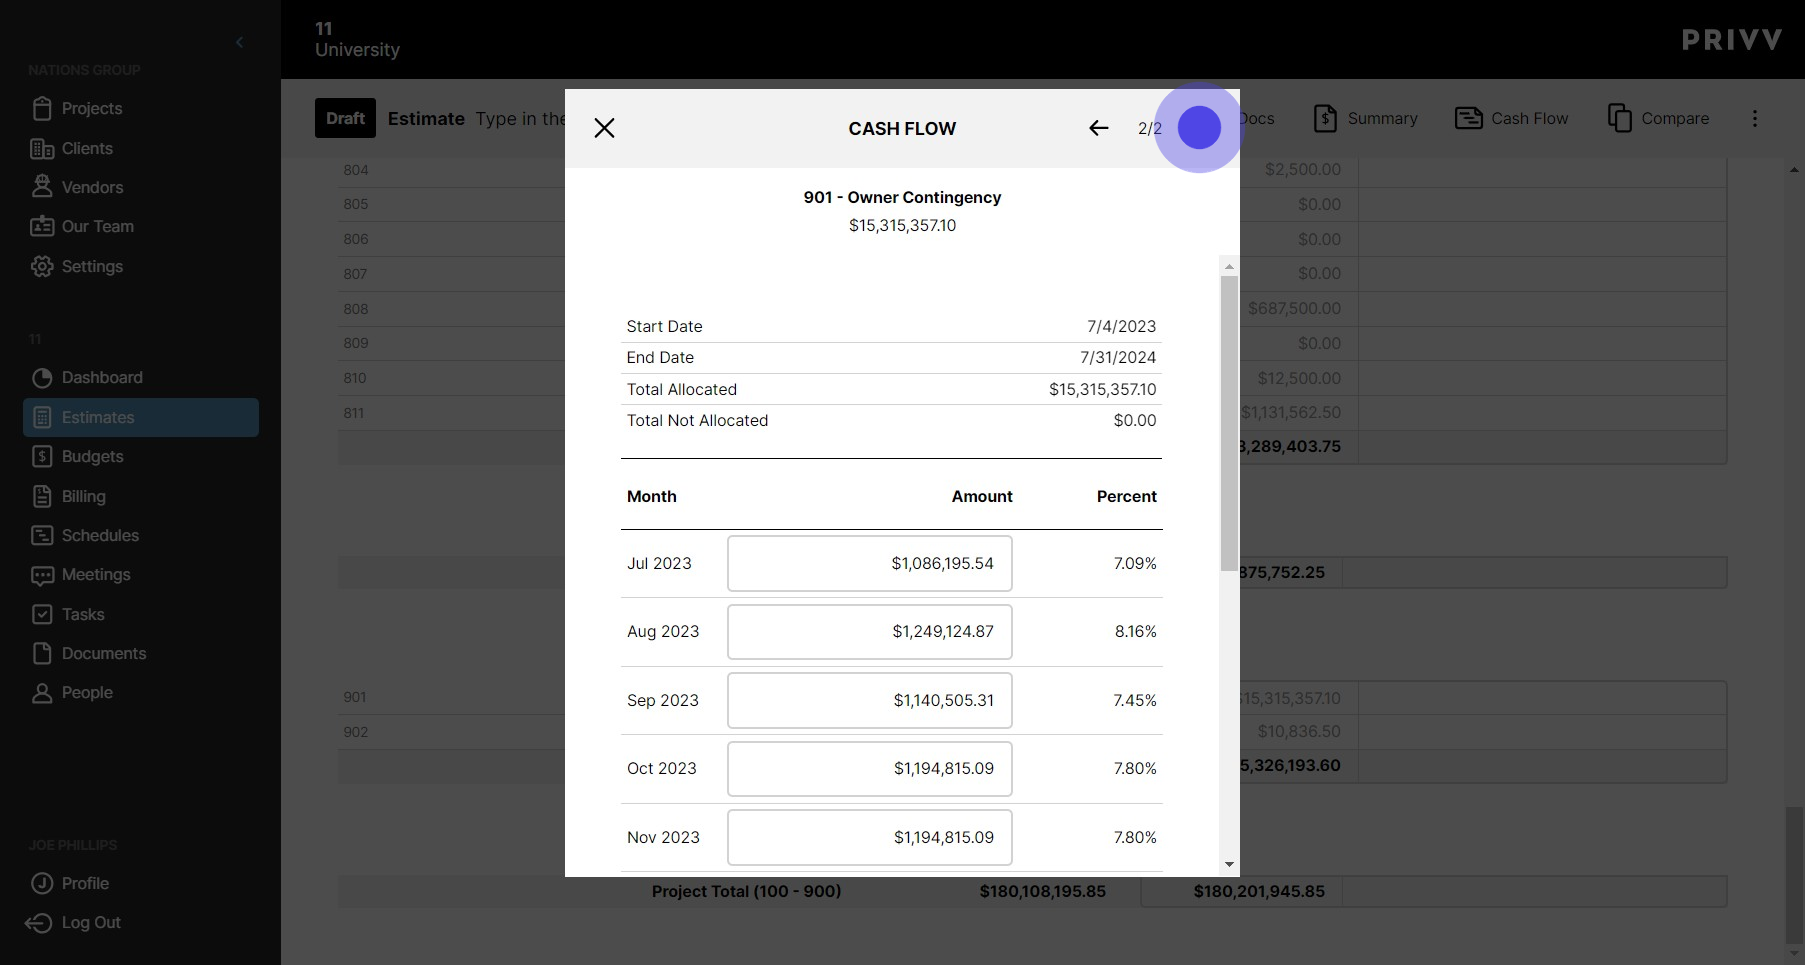Click row 902 in the estimate table
Image resolution: width=1805 pixels, height=965 pixels.
(x=356, y=732)
